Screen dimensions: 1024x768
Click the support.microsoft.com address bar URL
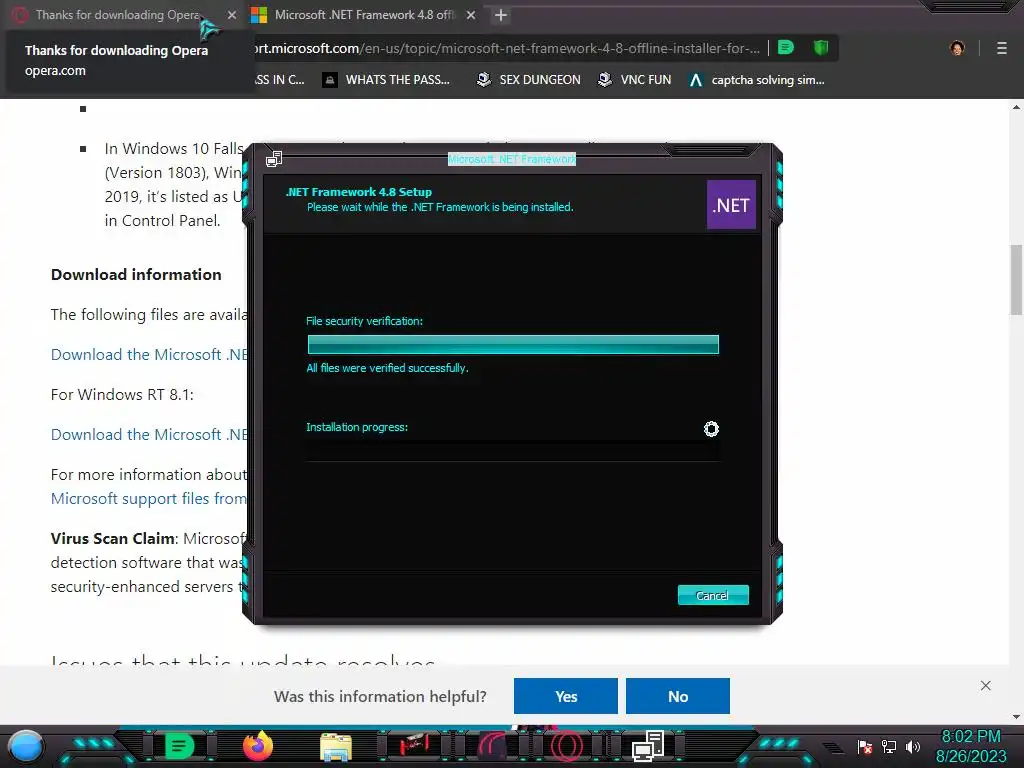coord(506,48)
